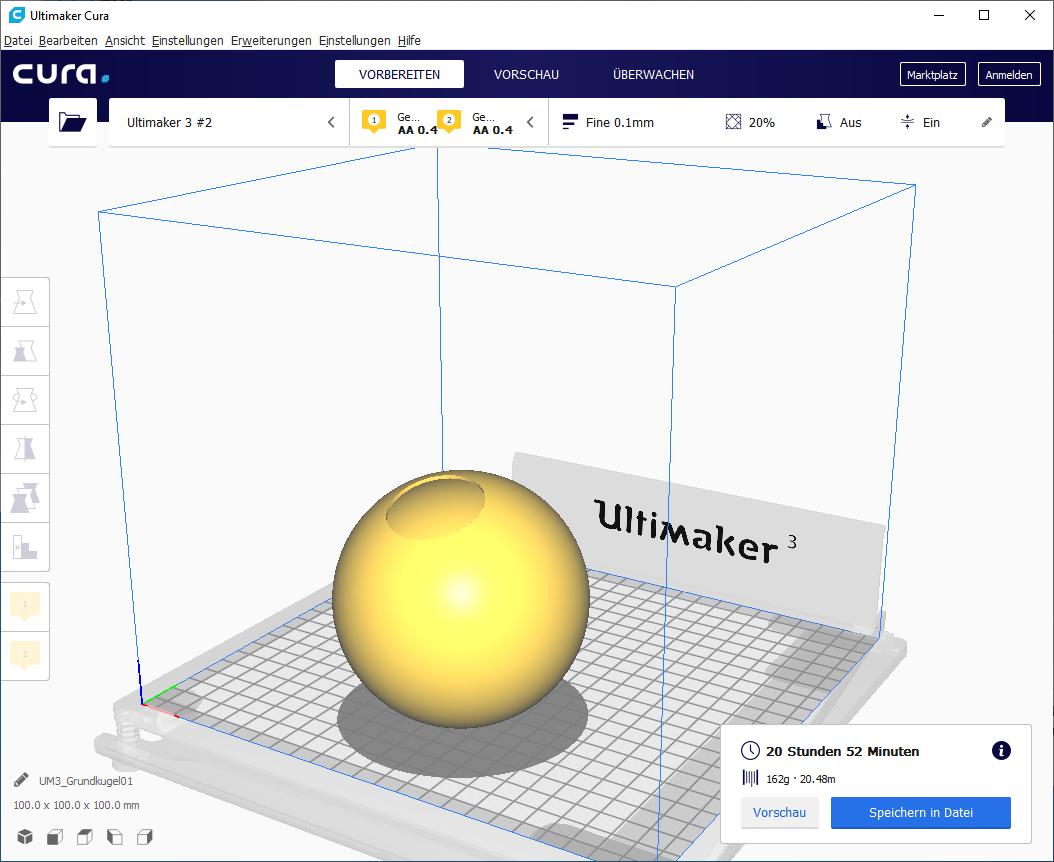Switch to the ÜBERWACHEN stage tab

click(653, 74)
